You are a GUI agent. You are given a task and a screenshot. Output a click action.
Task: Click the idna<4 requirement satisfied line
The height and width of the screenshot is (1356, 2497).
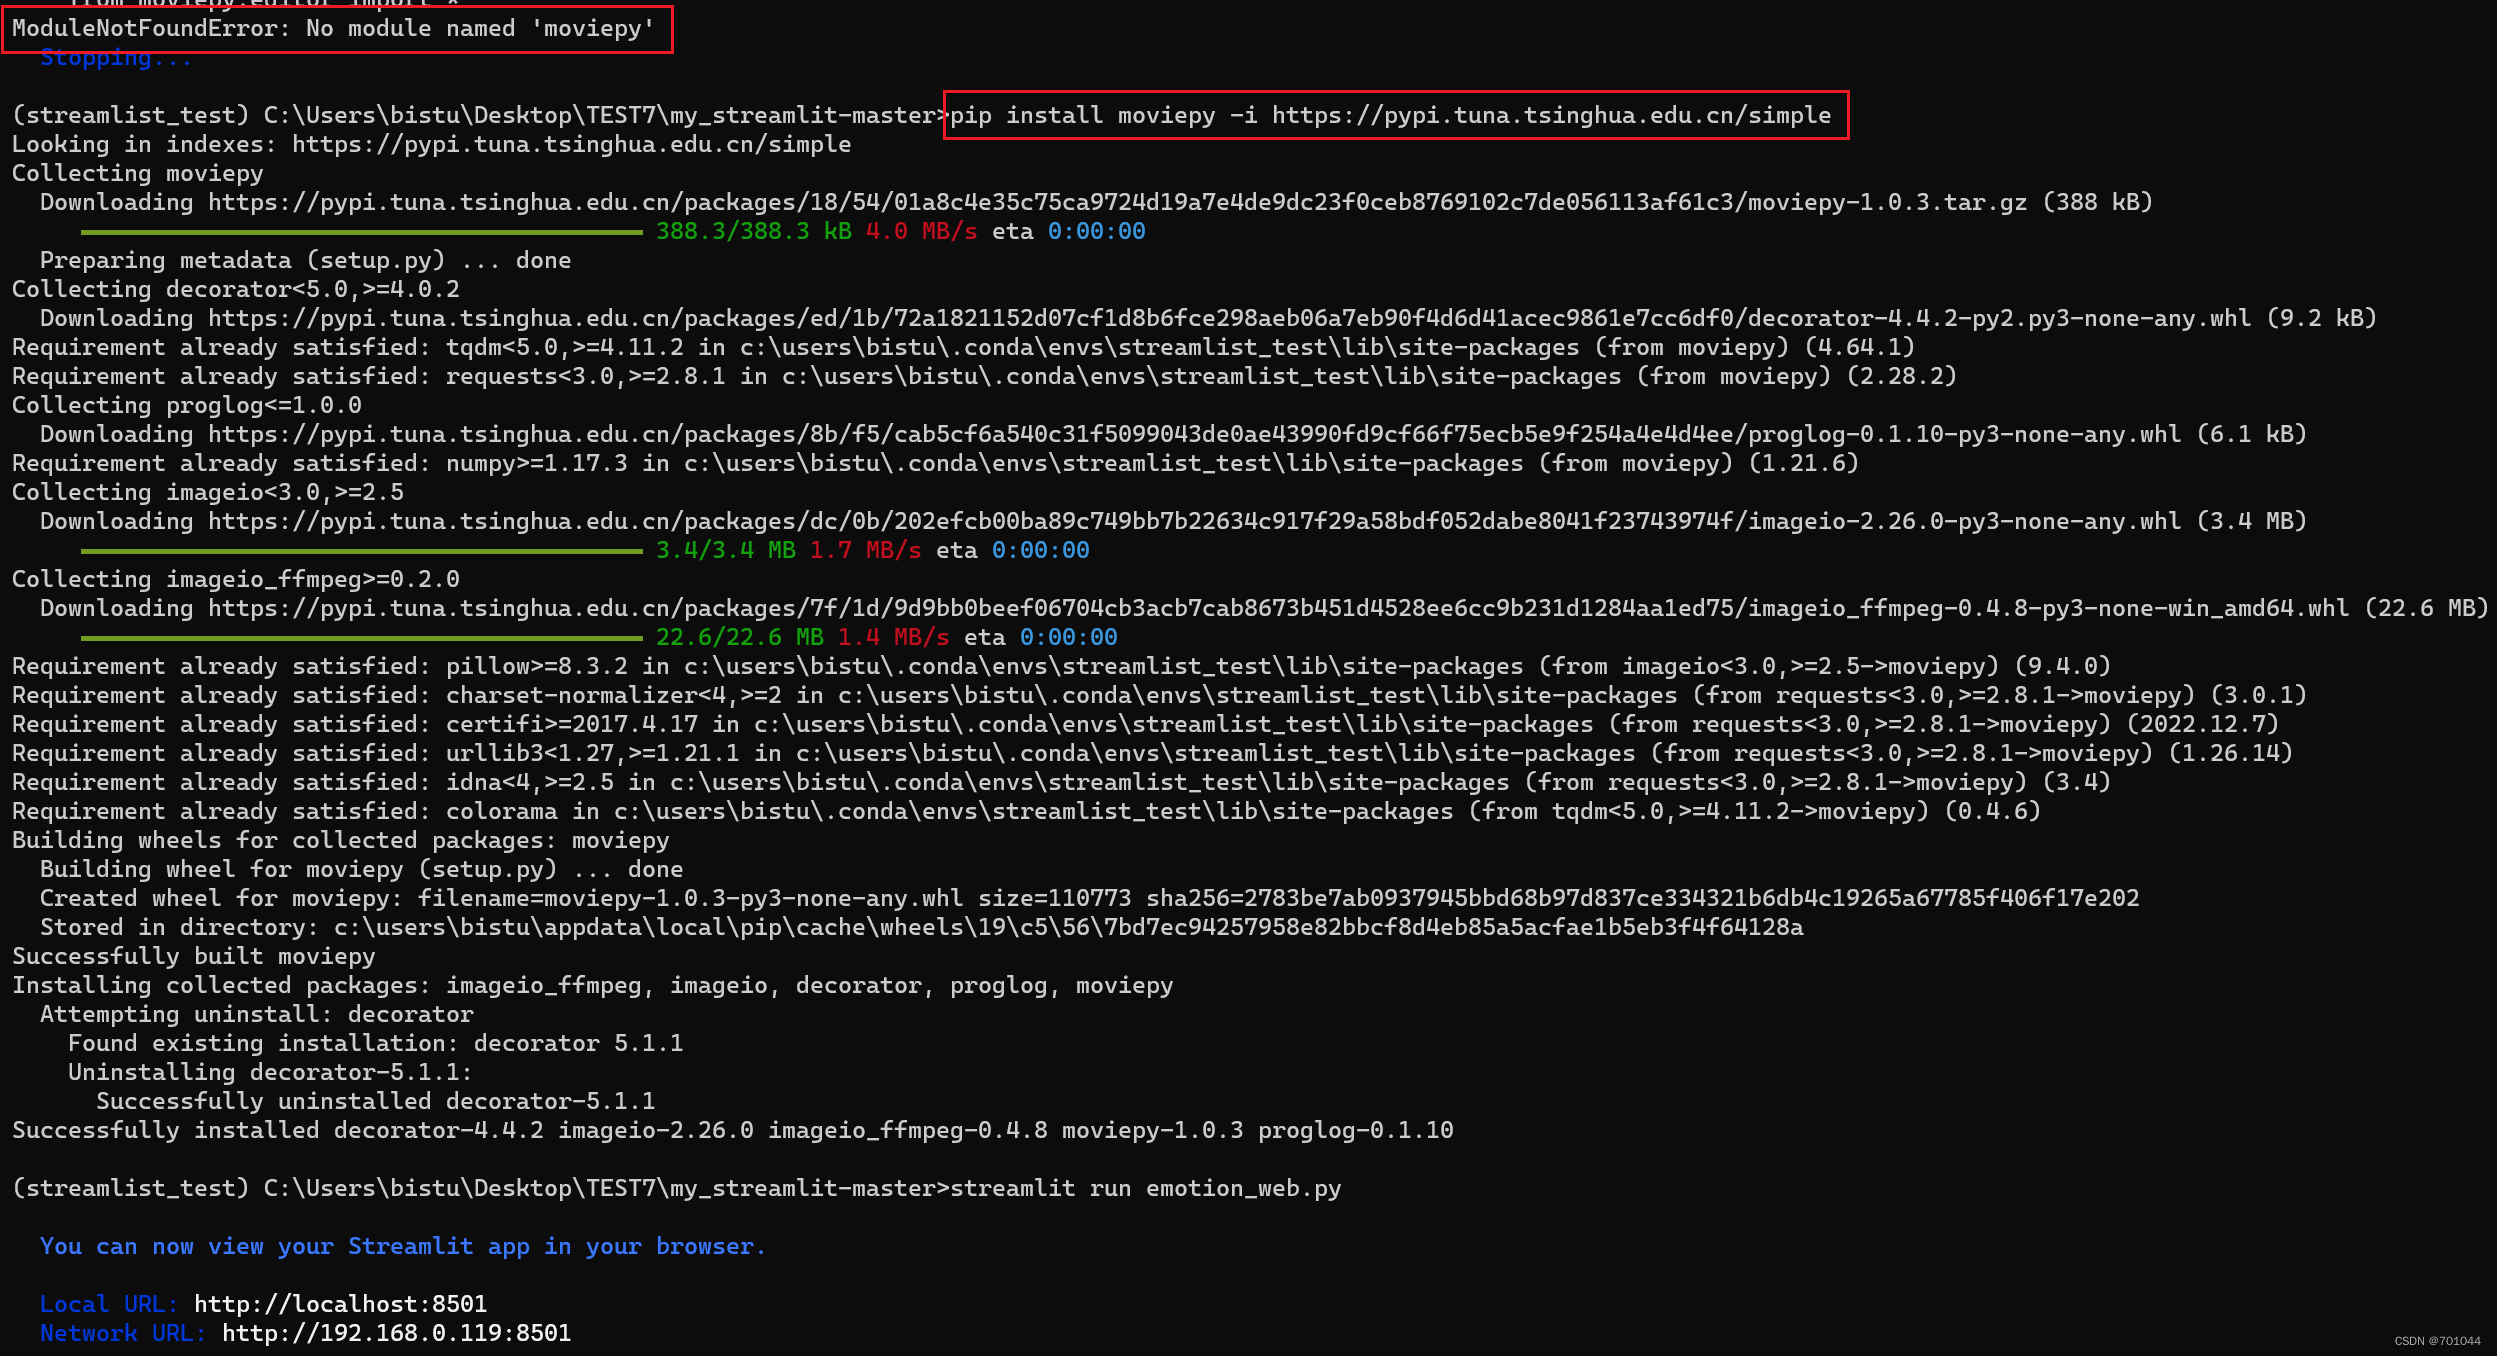click(1061, 783)
